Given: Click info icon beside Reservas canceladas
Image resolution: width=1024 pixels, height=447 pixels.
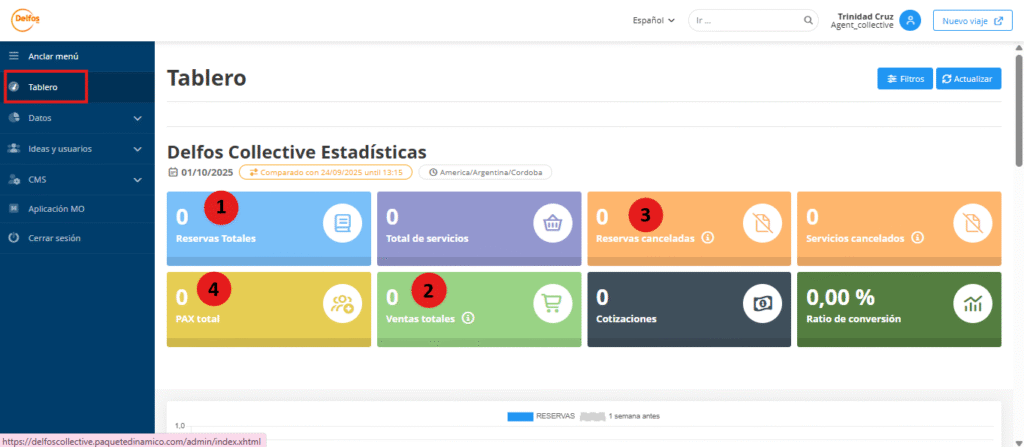Looking at the screenshot, I should pos(707,238).
